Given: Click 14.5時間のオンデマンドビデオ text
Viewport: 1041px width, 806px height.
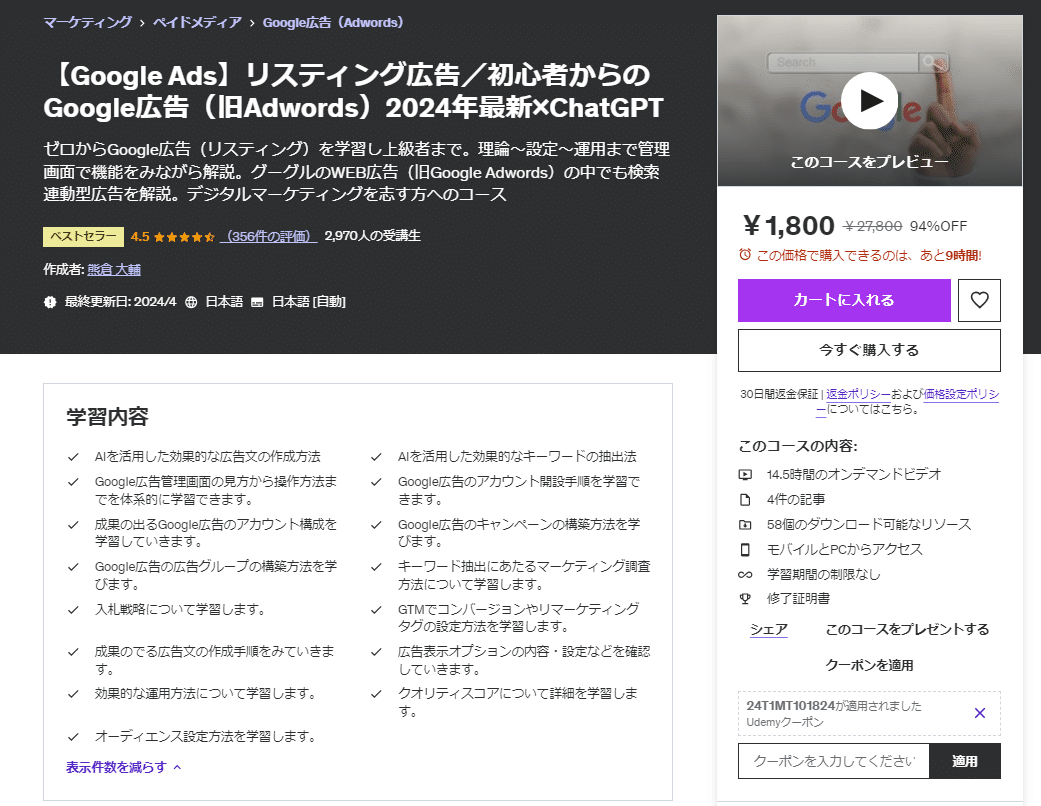Looking at the screenshot, I should click(854, 475).
